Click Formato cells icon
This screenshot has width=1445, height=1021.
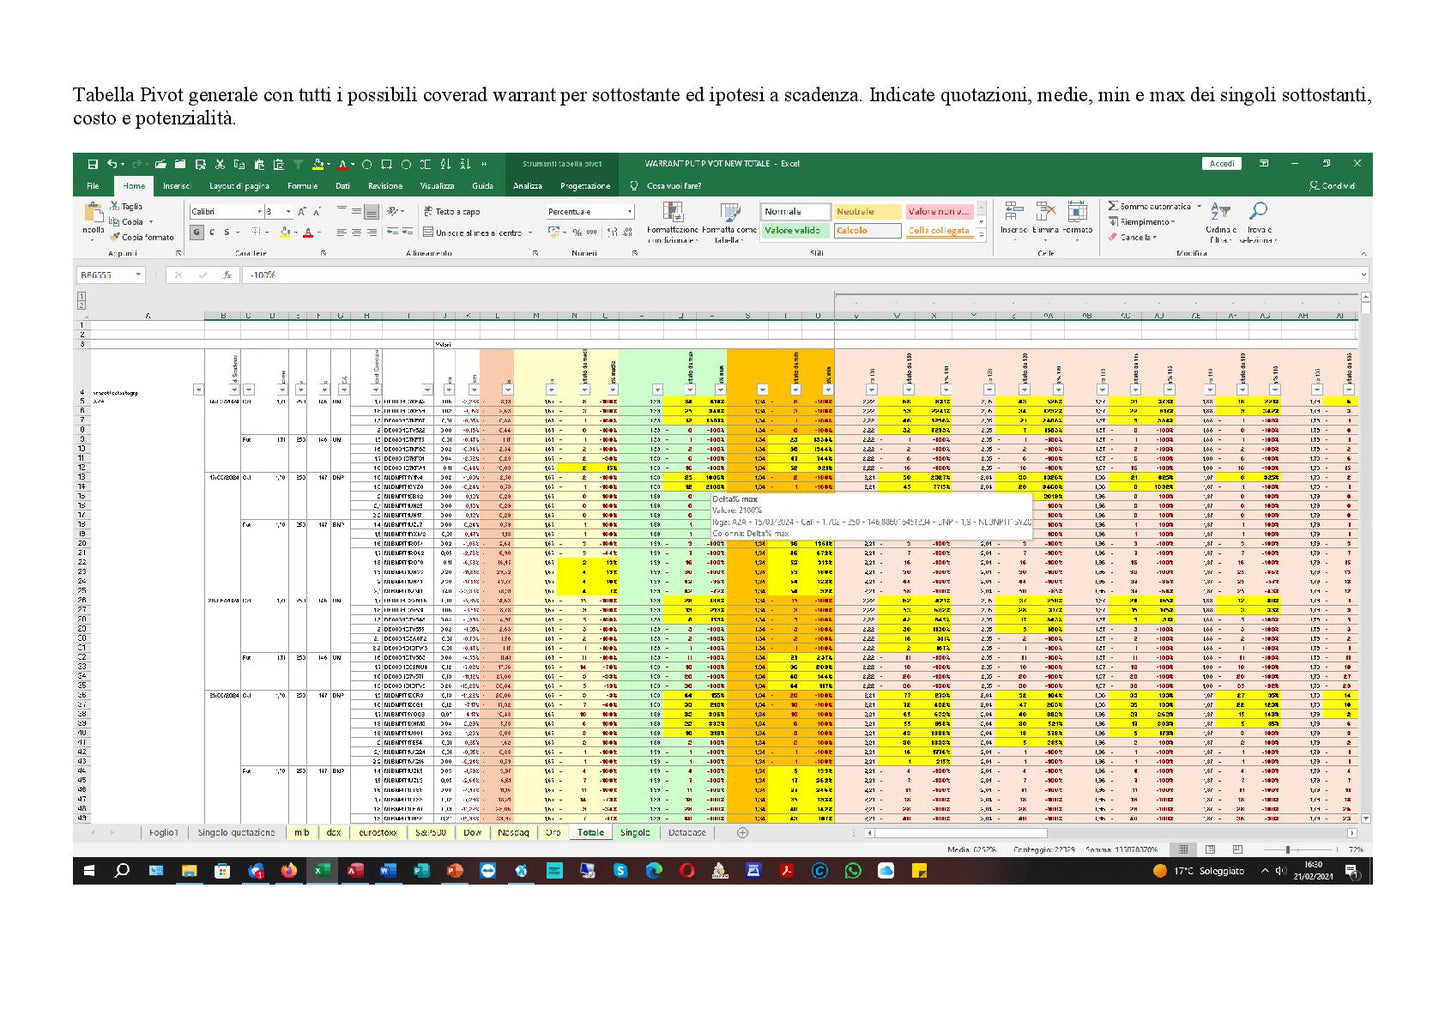[1077, 210]
